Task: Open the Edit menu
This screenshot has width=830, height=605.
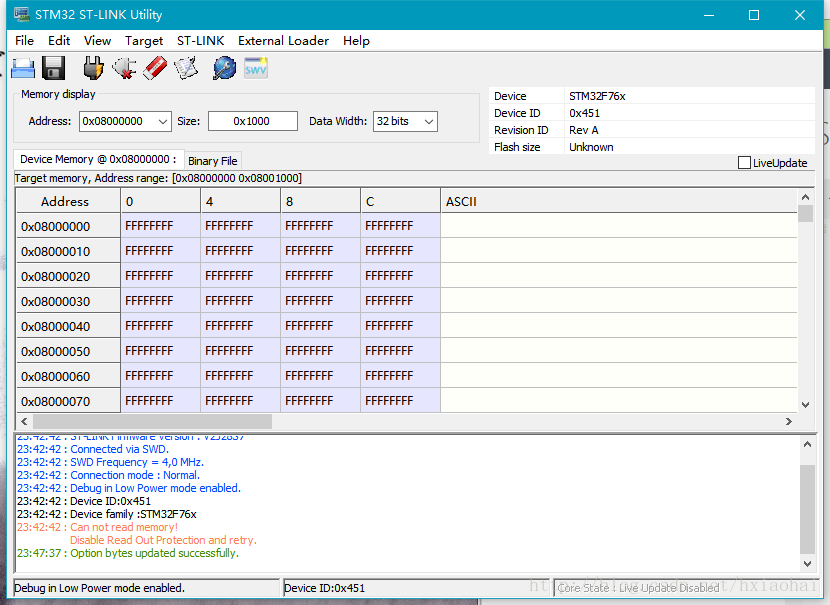Action: click(59, 41)
